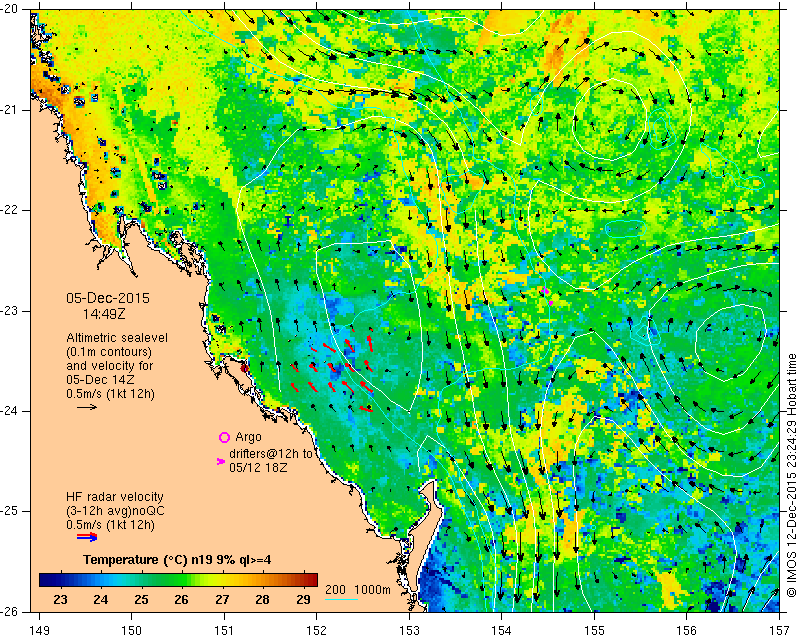Image resolution: width=800 pixels, height=640 pixels.
Task: Click the '(0.1m contours)' text
Action: pyautogui.click(x=109, y=352)
